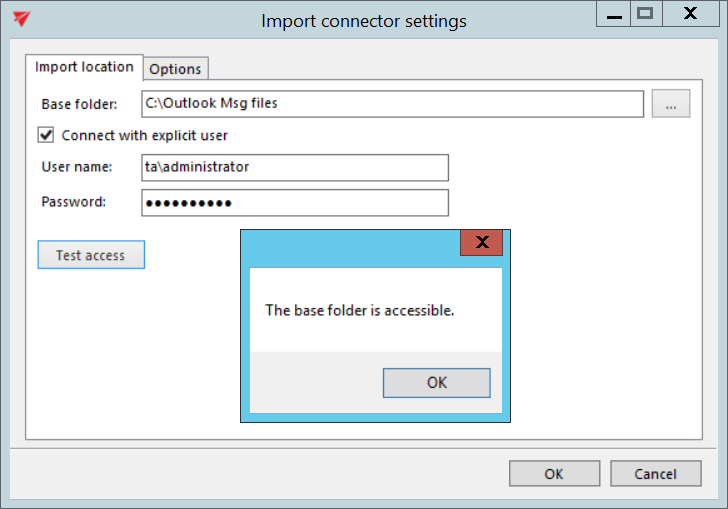Click the red arrow app icon in title bar
This screenshot has width=728, height=509.
[21, 19]
